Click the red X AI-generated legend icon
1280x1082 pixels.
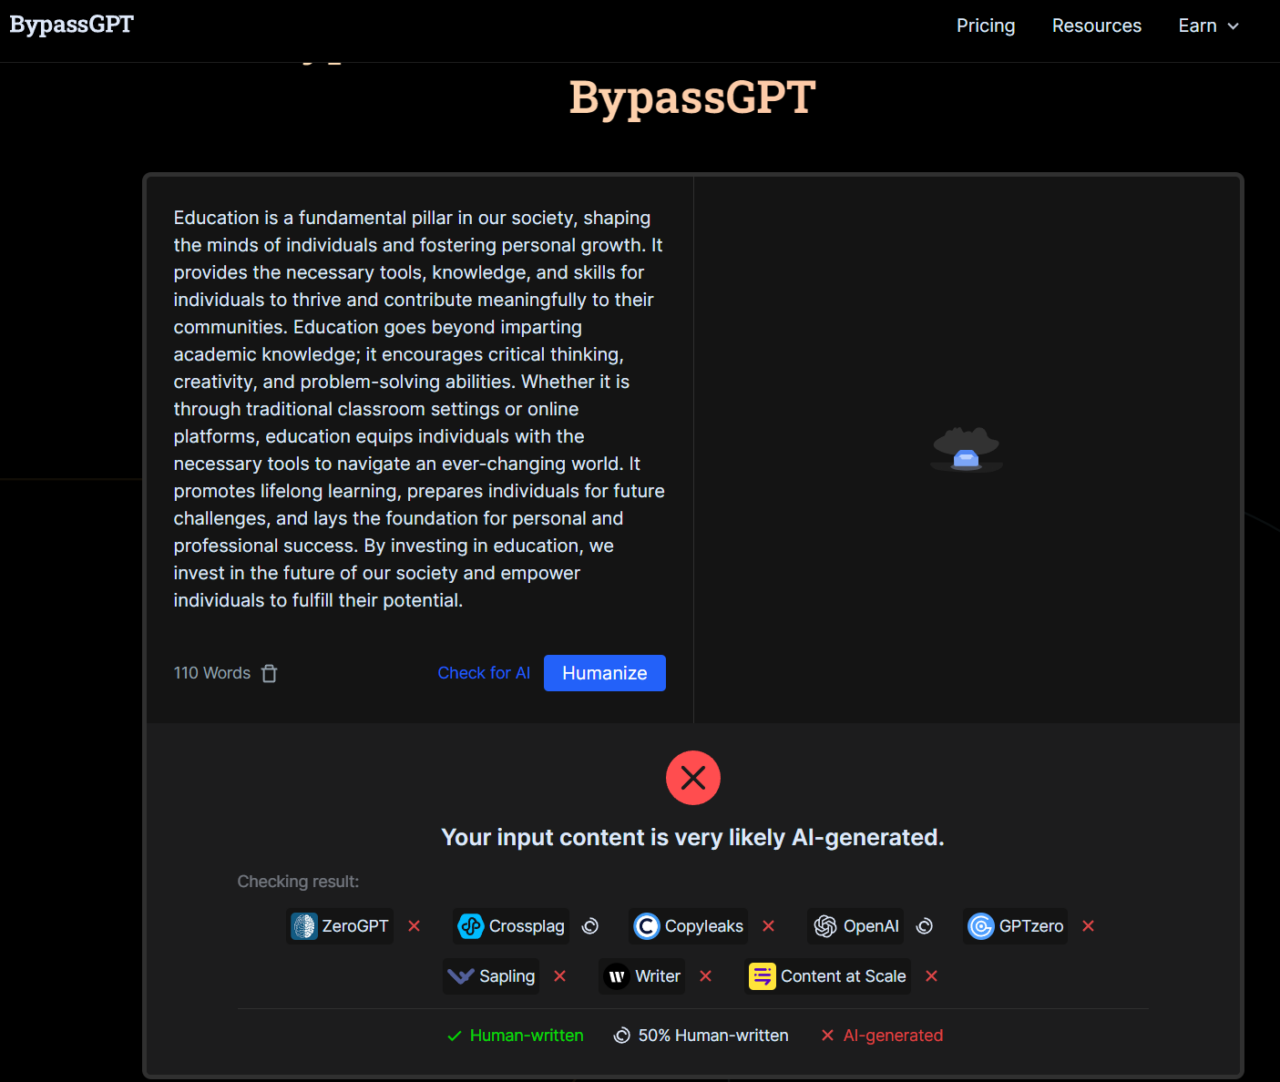[828, 1036]
